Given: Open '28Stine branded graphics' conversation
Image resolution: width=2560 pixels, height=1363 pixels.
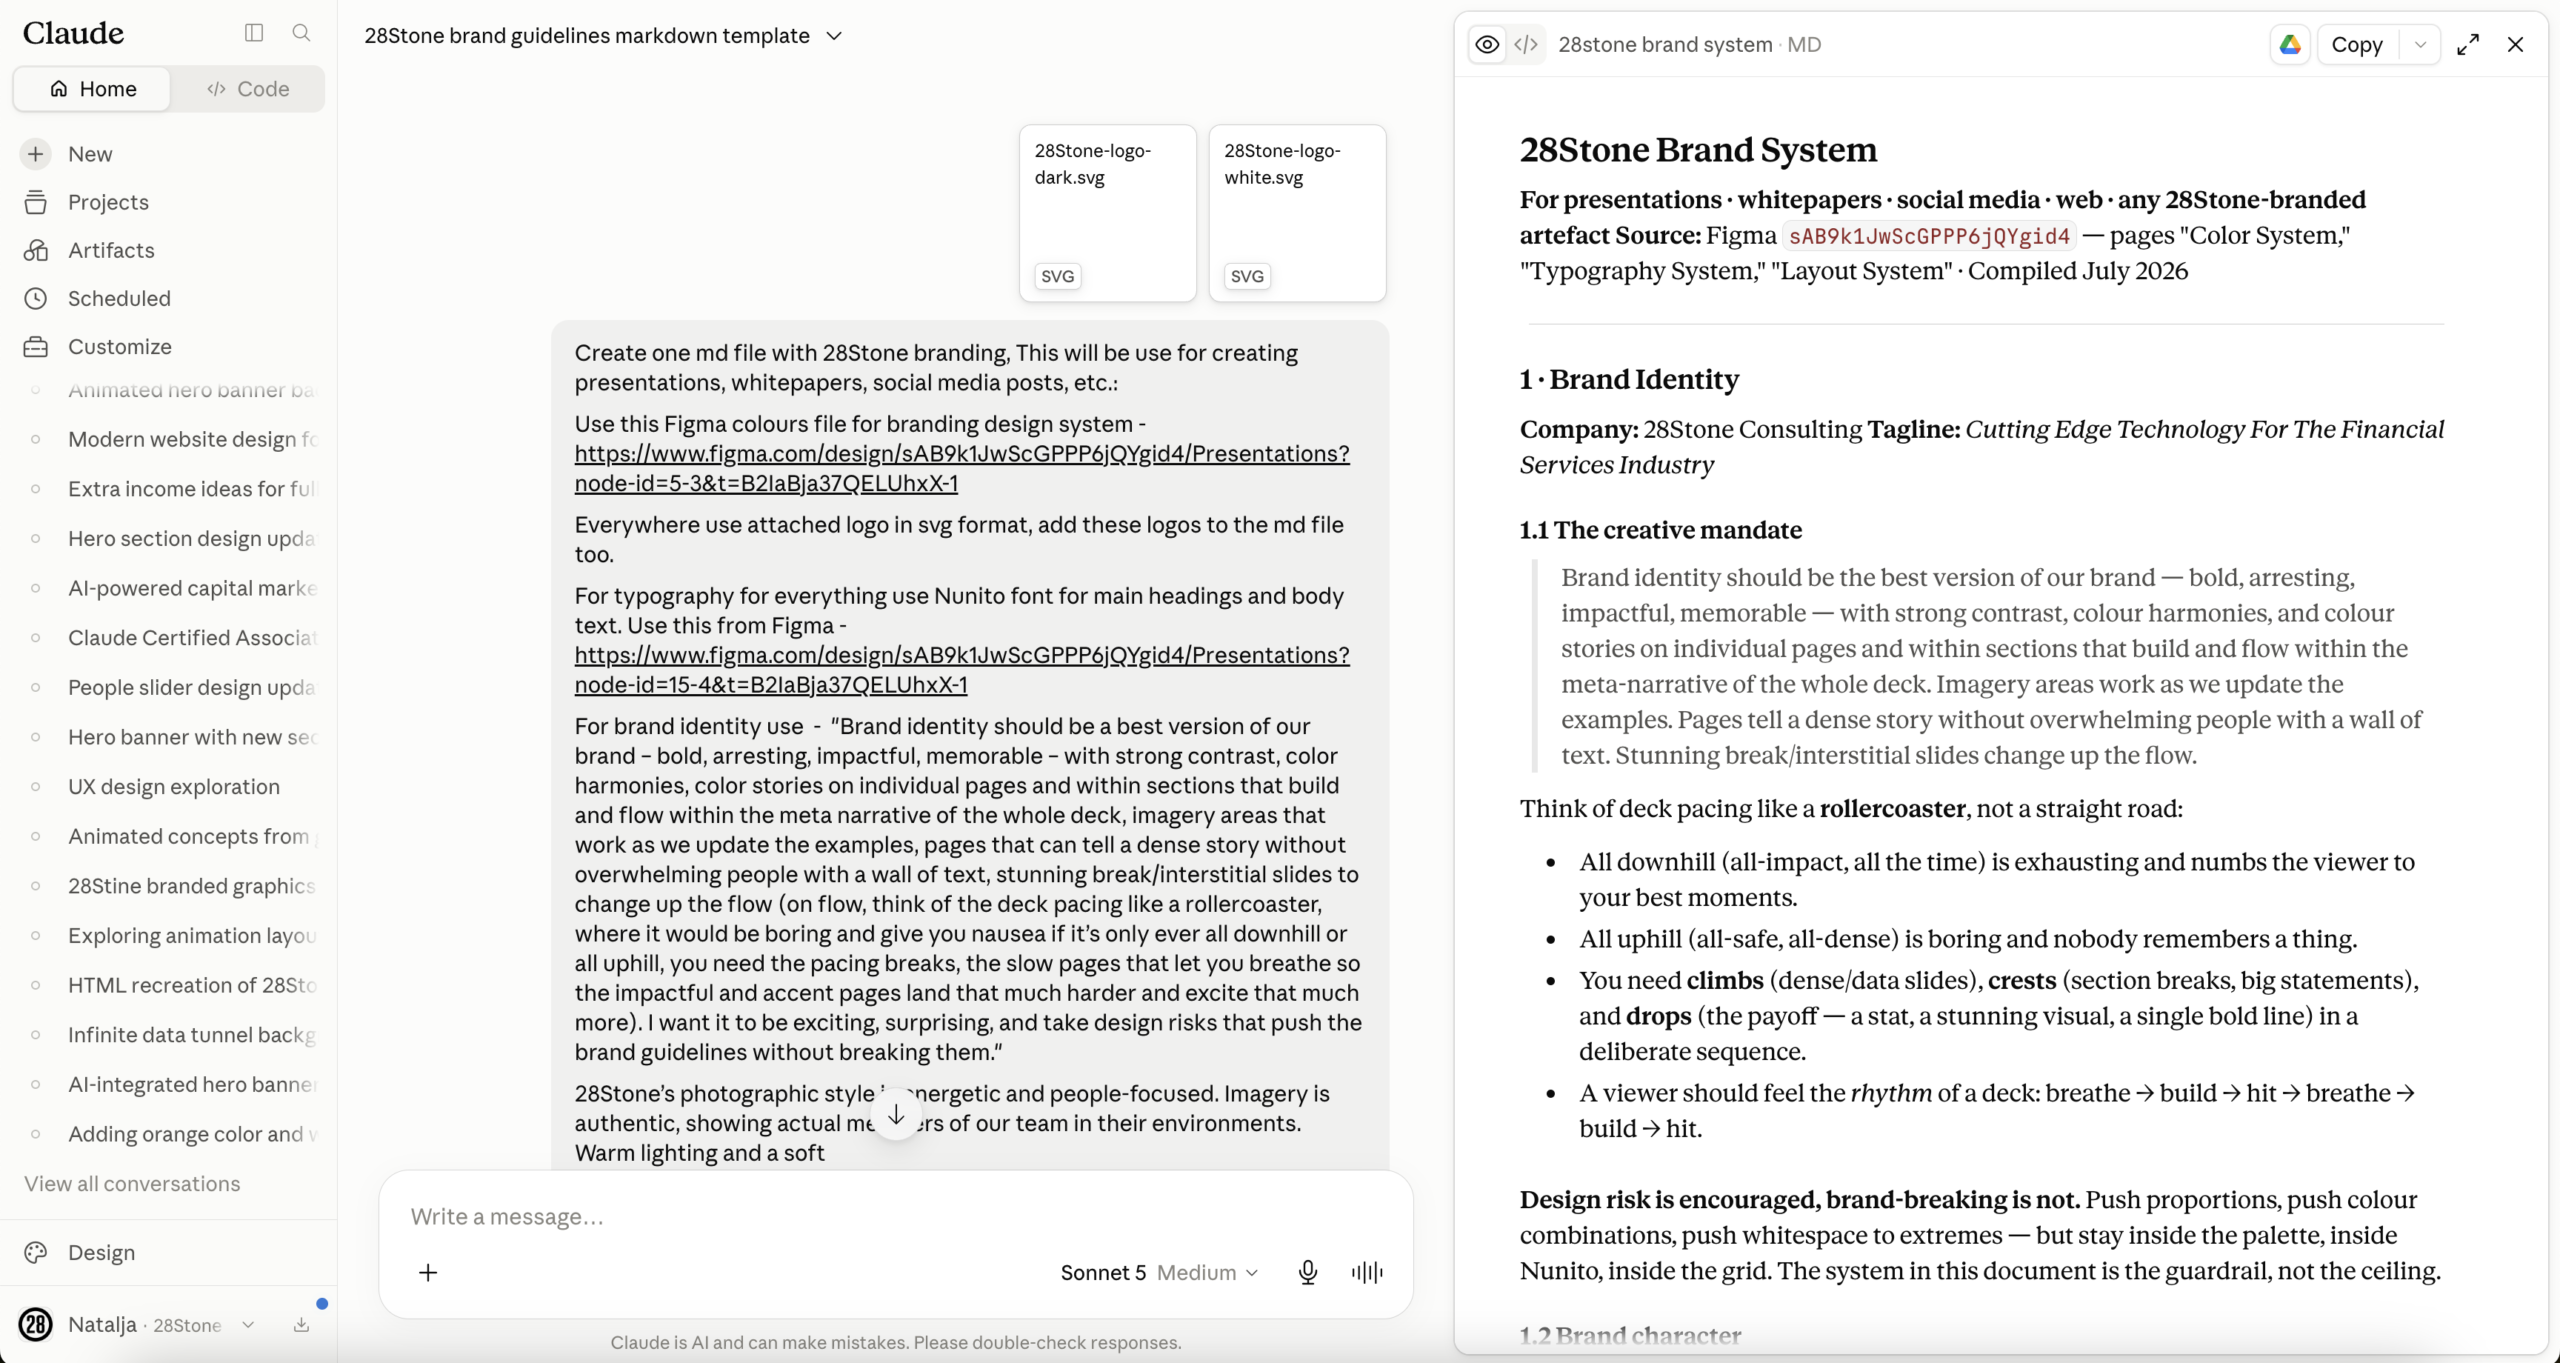Looking at the screenshot, I should pos(168,886).
